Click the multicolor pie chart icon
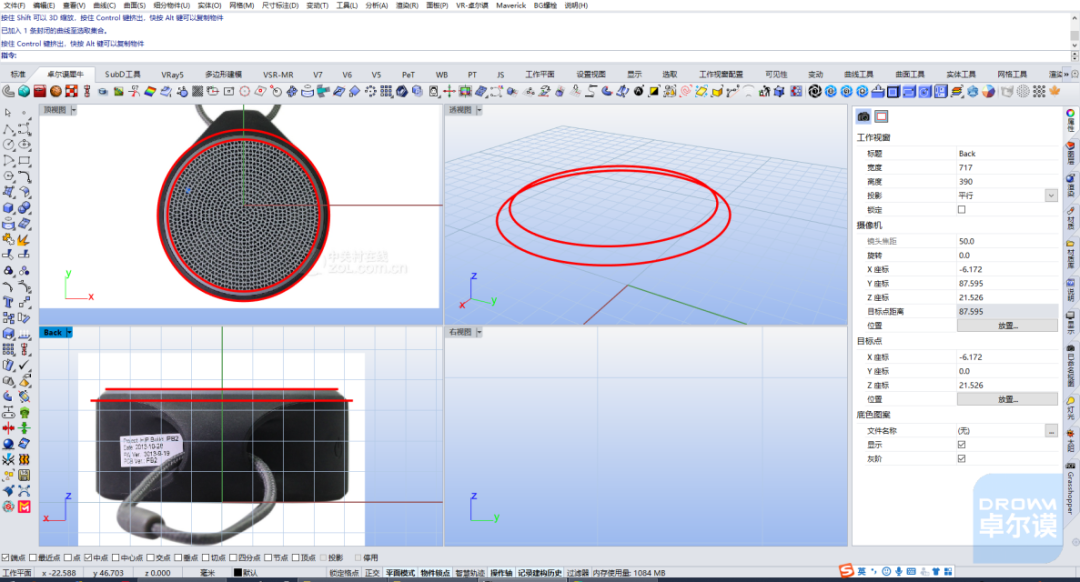1080x582 pixels. tap(988, 91)
